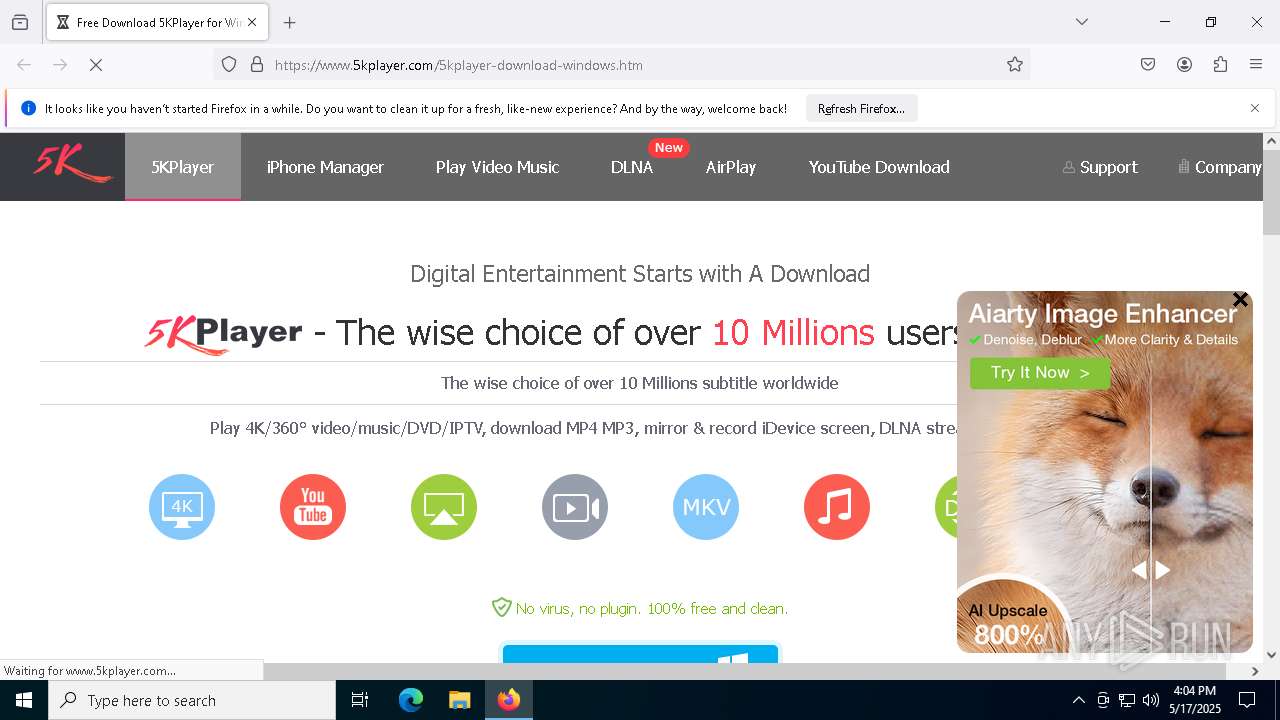Open Firefox account icon

click(x=1184, y=65)
